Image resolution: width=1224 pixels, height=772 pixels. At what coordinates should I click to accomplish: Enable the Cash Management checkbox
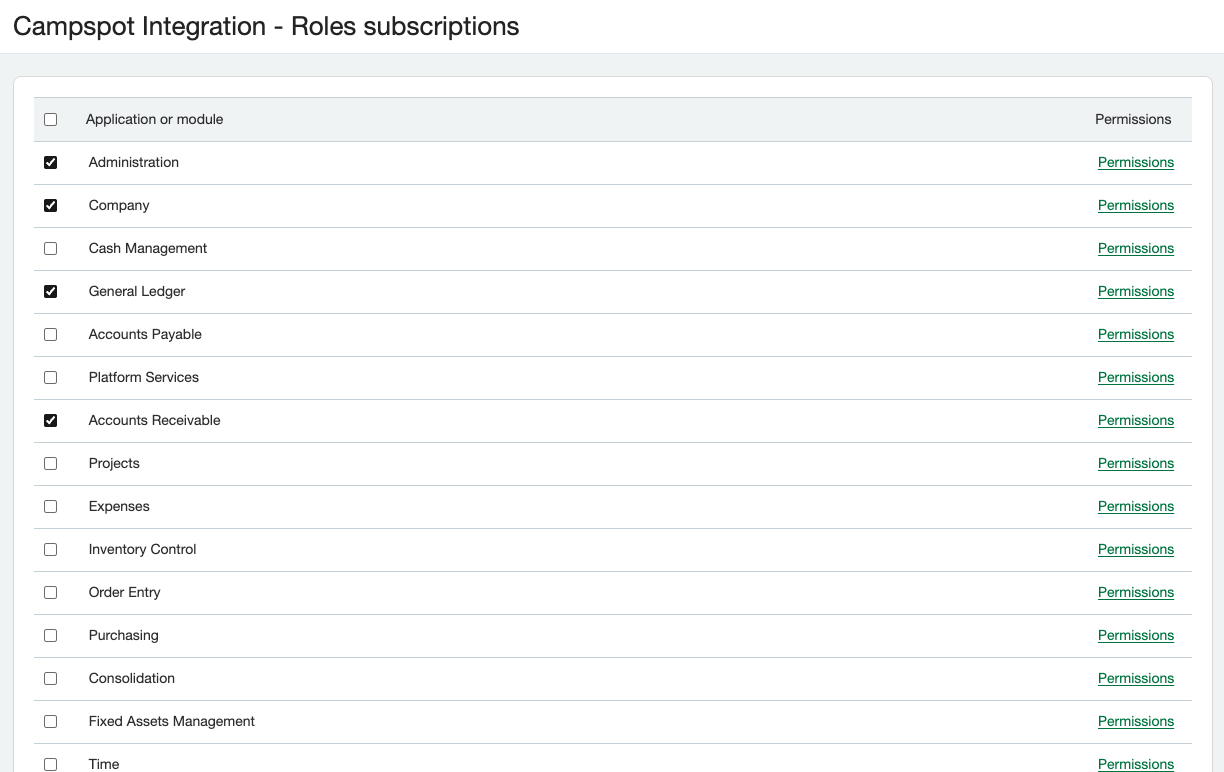(x=51, y=248)
